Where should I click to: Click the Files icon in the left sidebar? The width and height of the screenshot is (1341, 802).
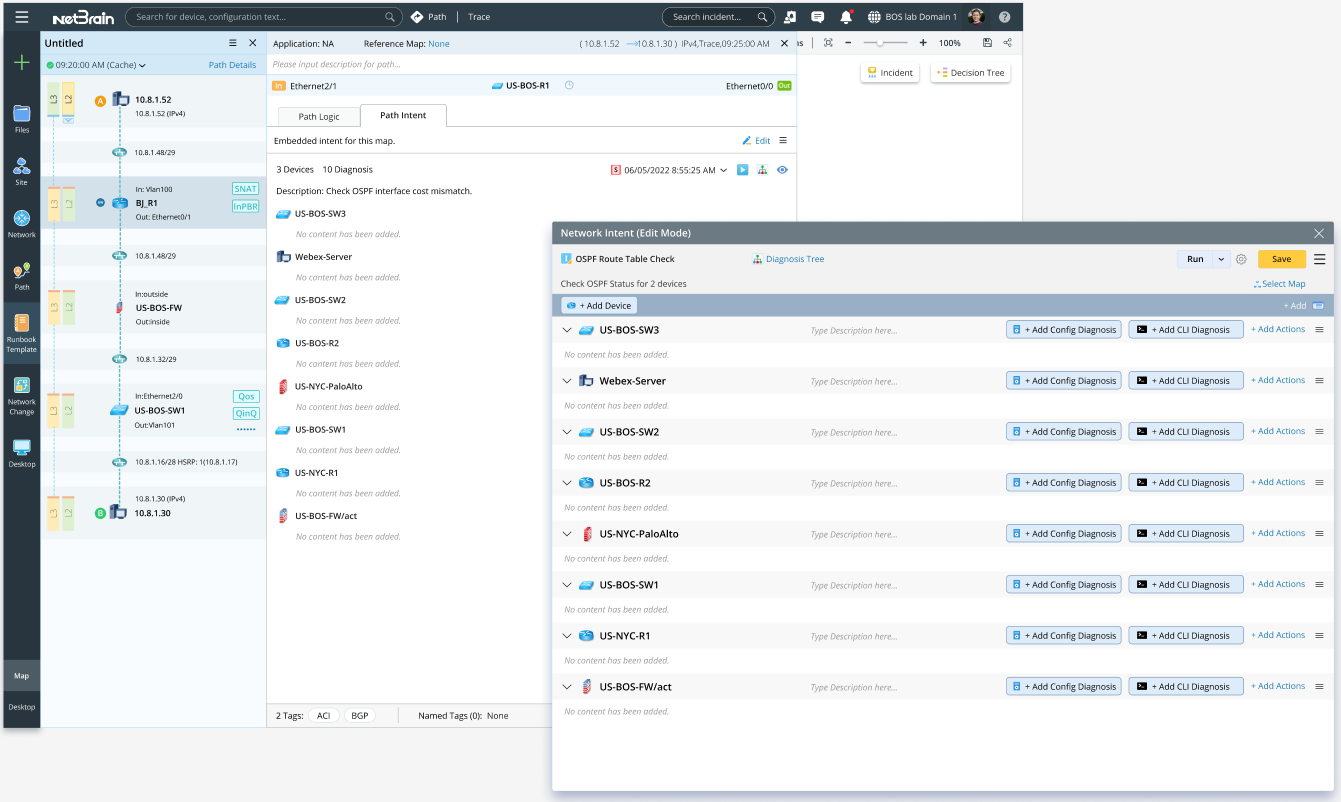(21, 115)
